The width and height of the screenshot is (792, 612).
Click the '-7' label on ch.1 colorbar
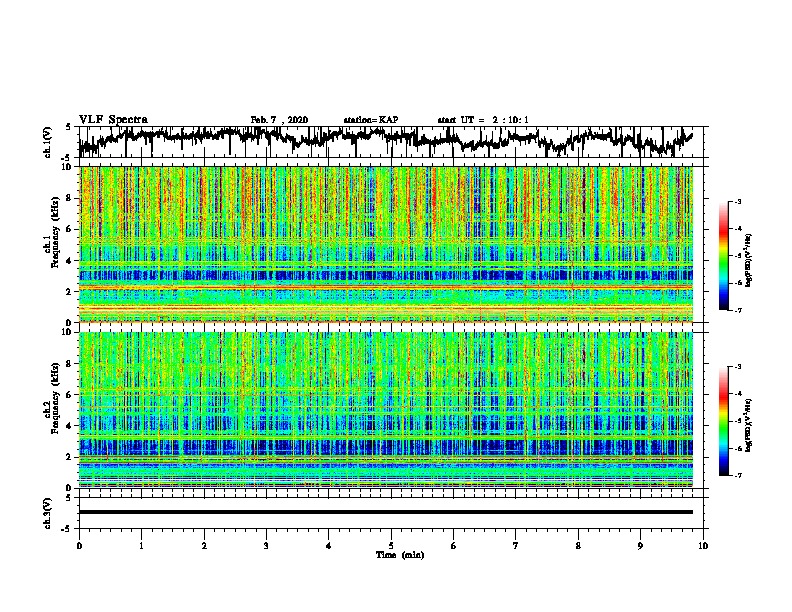pos(737,311)
